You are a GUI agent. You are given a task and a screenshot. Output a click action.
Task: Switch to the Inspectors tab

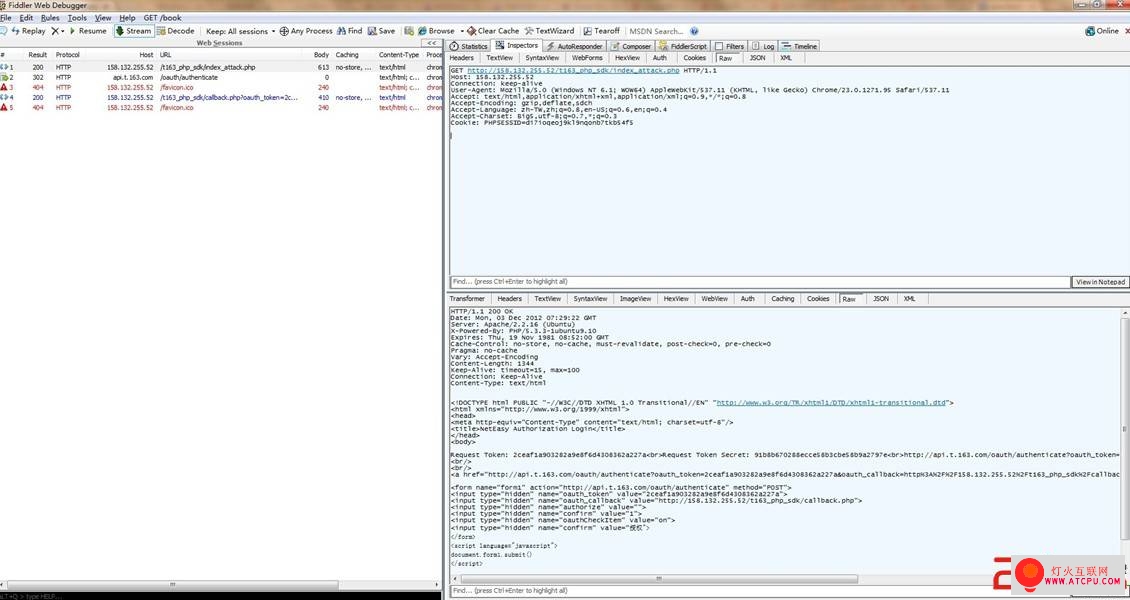click(517, 45)
